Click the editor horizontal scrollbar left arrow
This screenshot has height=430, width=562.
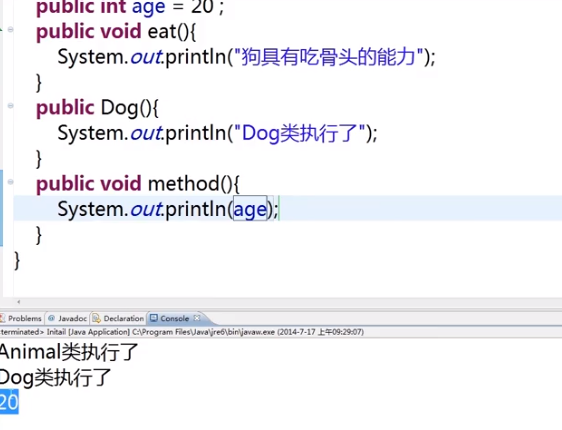[x=19, y=302]
